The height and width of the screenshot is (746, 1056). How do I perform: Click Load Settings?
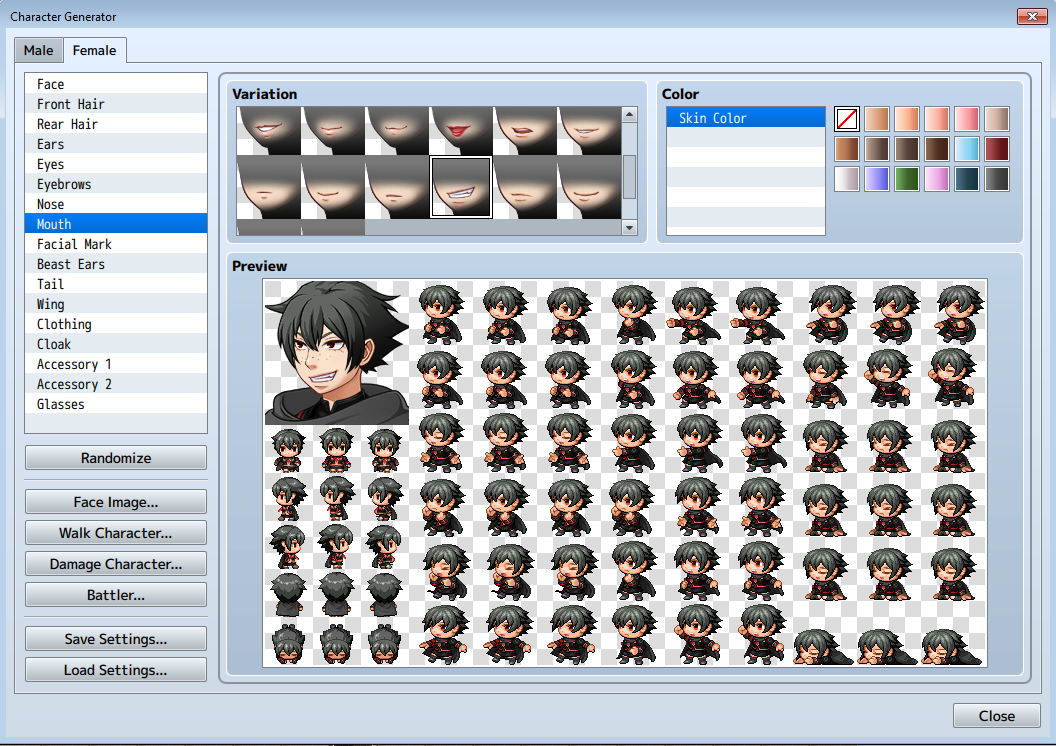tap(115, 669)
